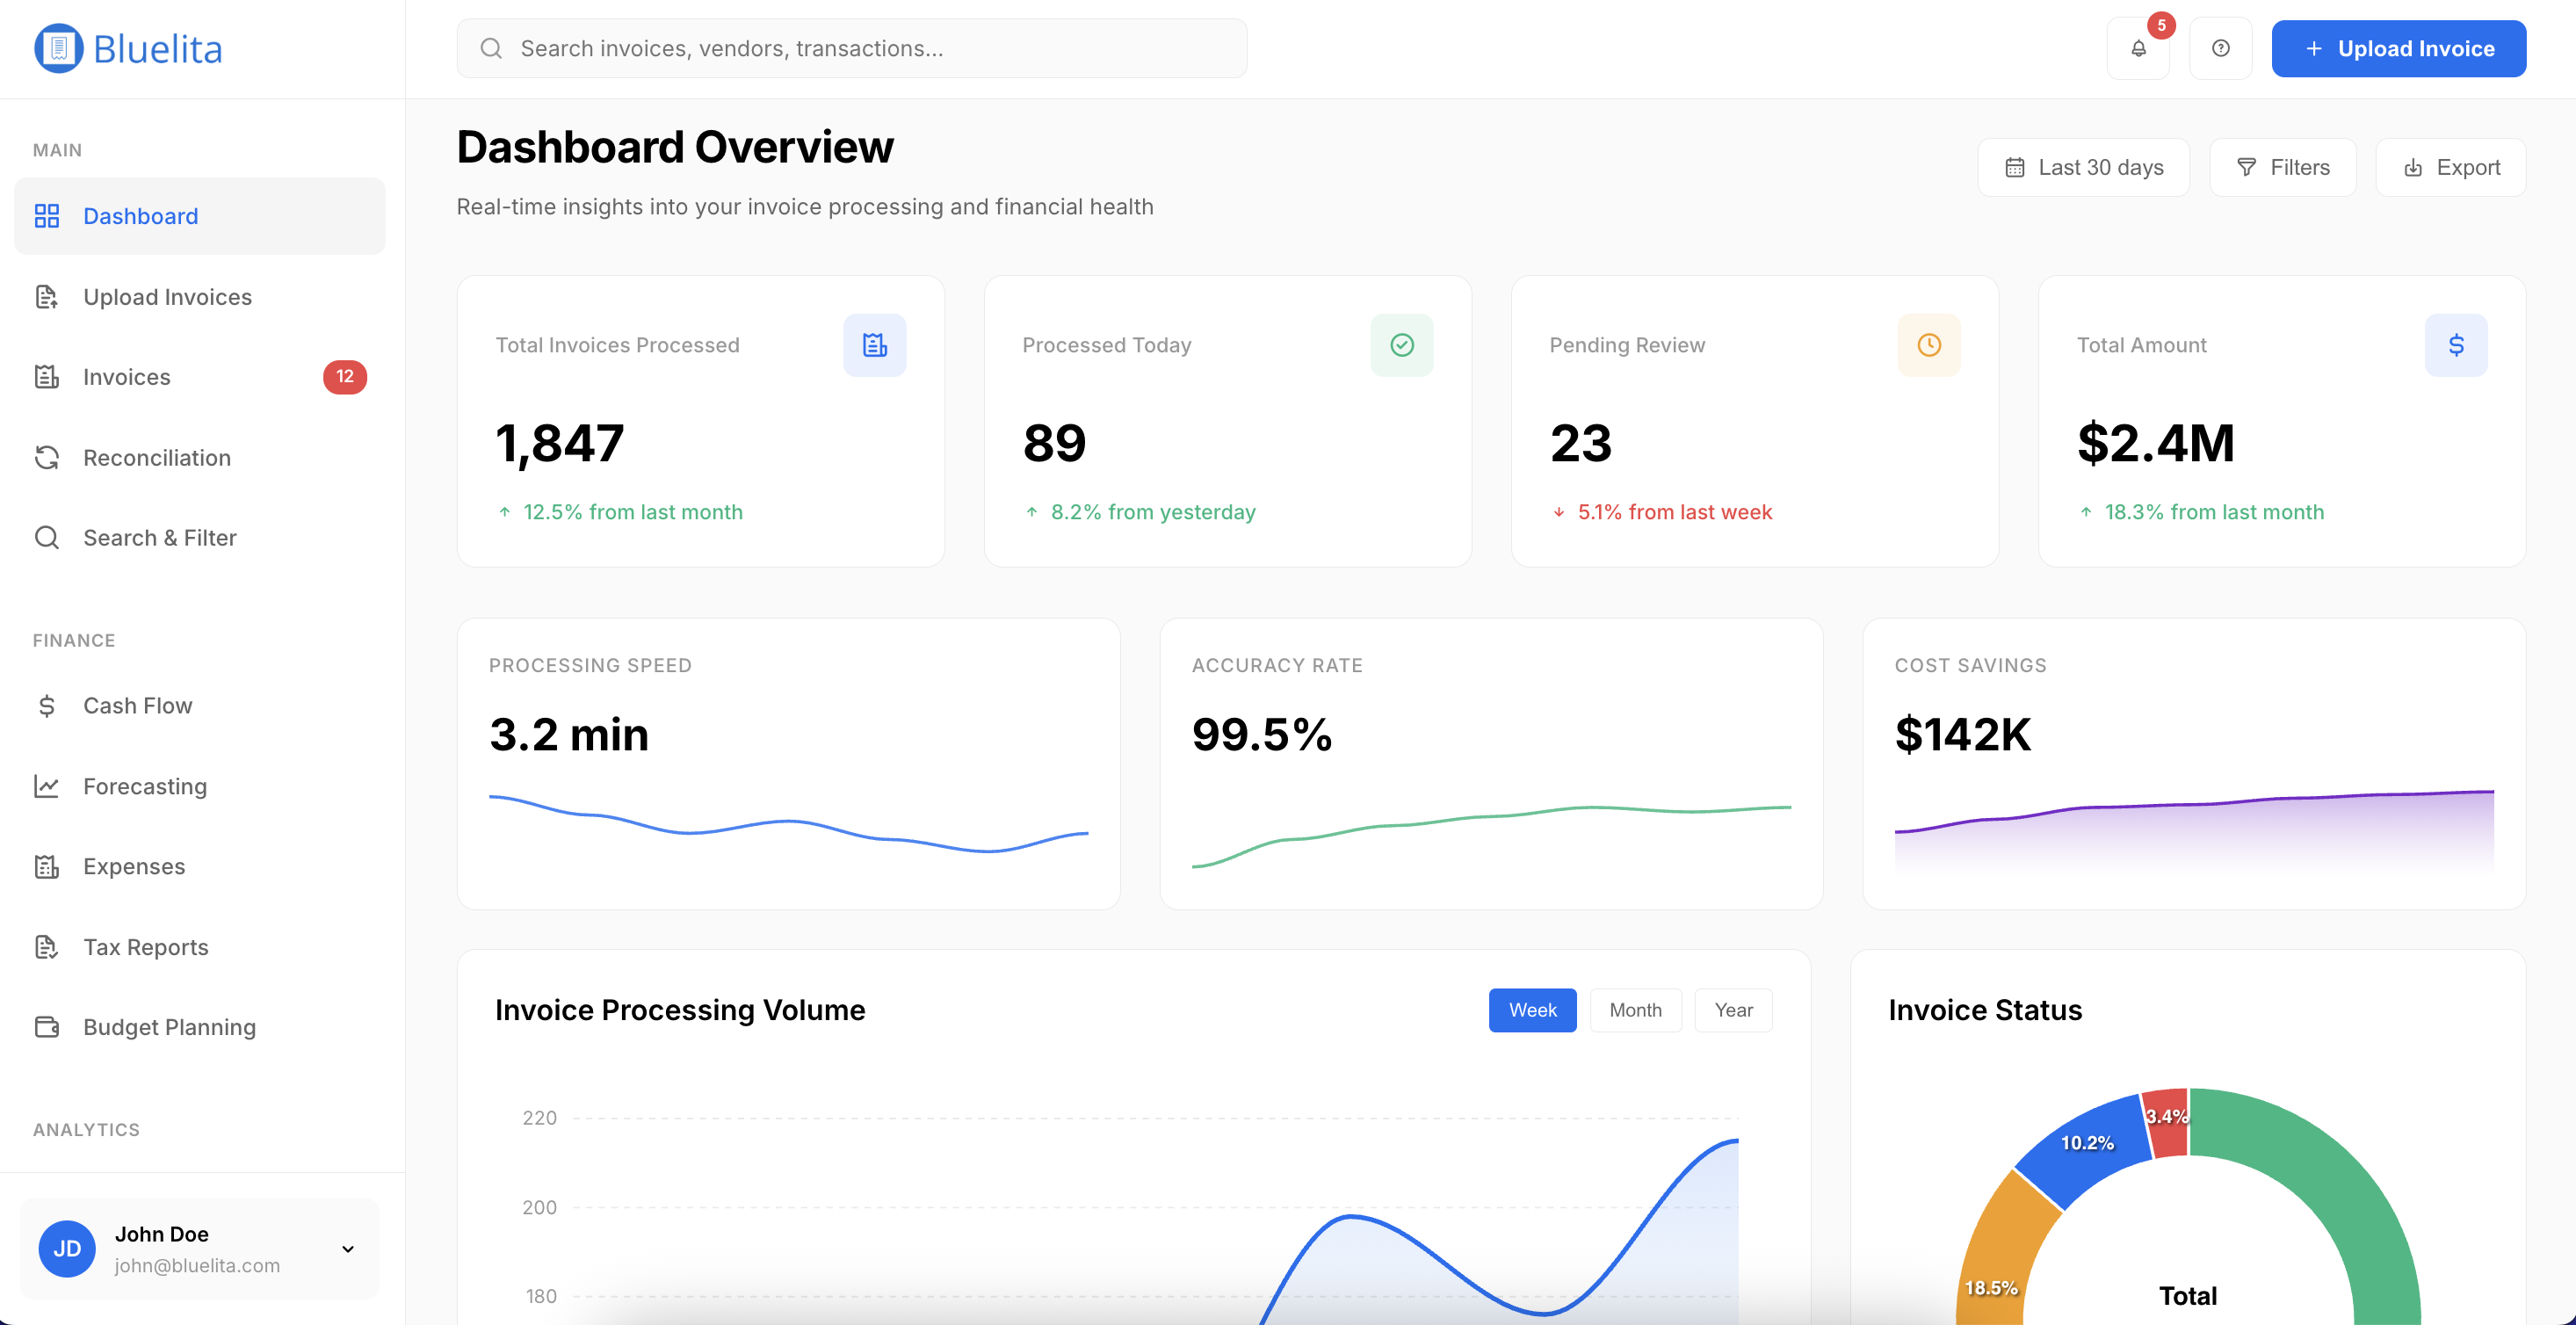Click the Upload Invoice button
The width and height of the screenshot is (2576, 1325).
pos(2398,48)
